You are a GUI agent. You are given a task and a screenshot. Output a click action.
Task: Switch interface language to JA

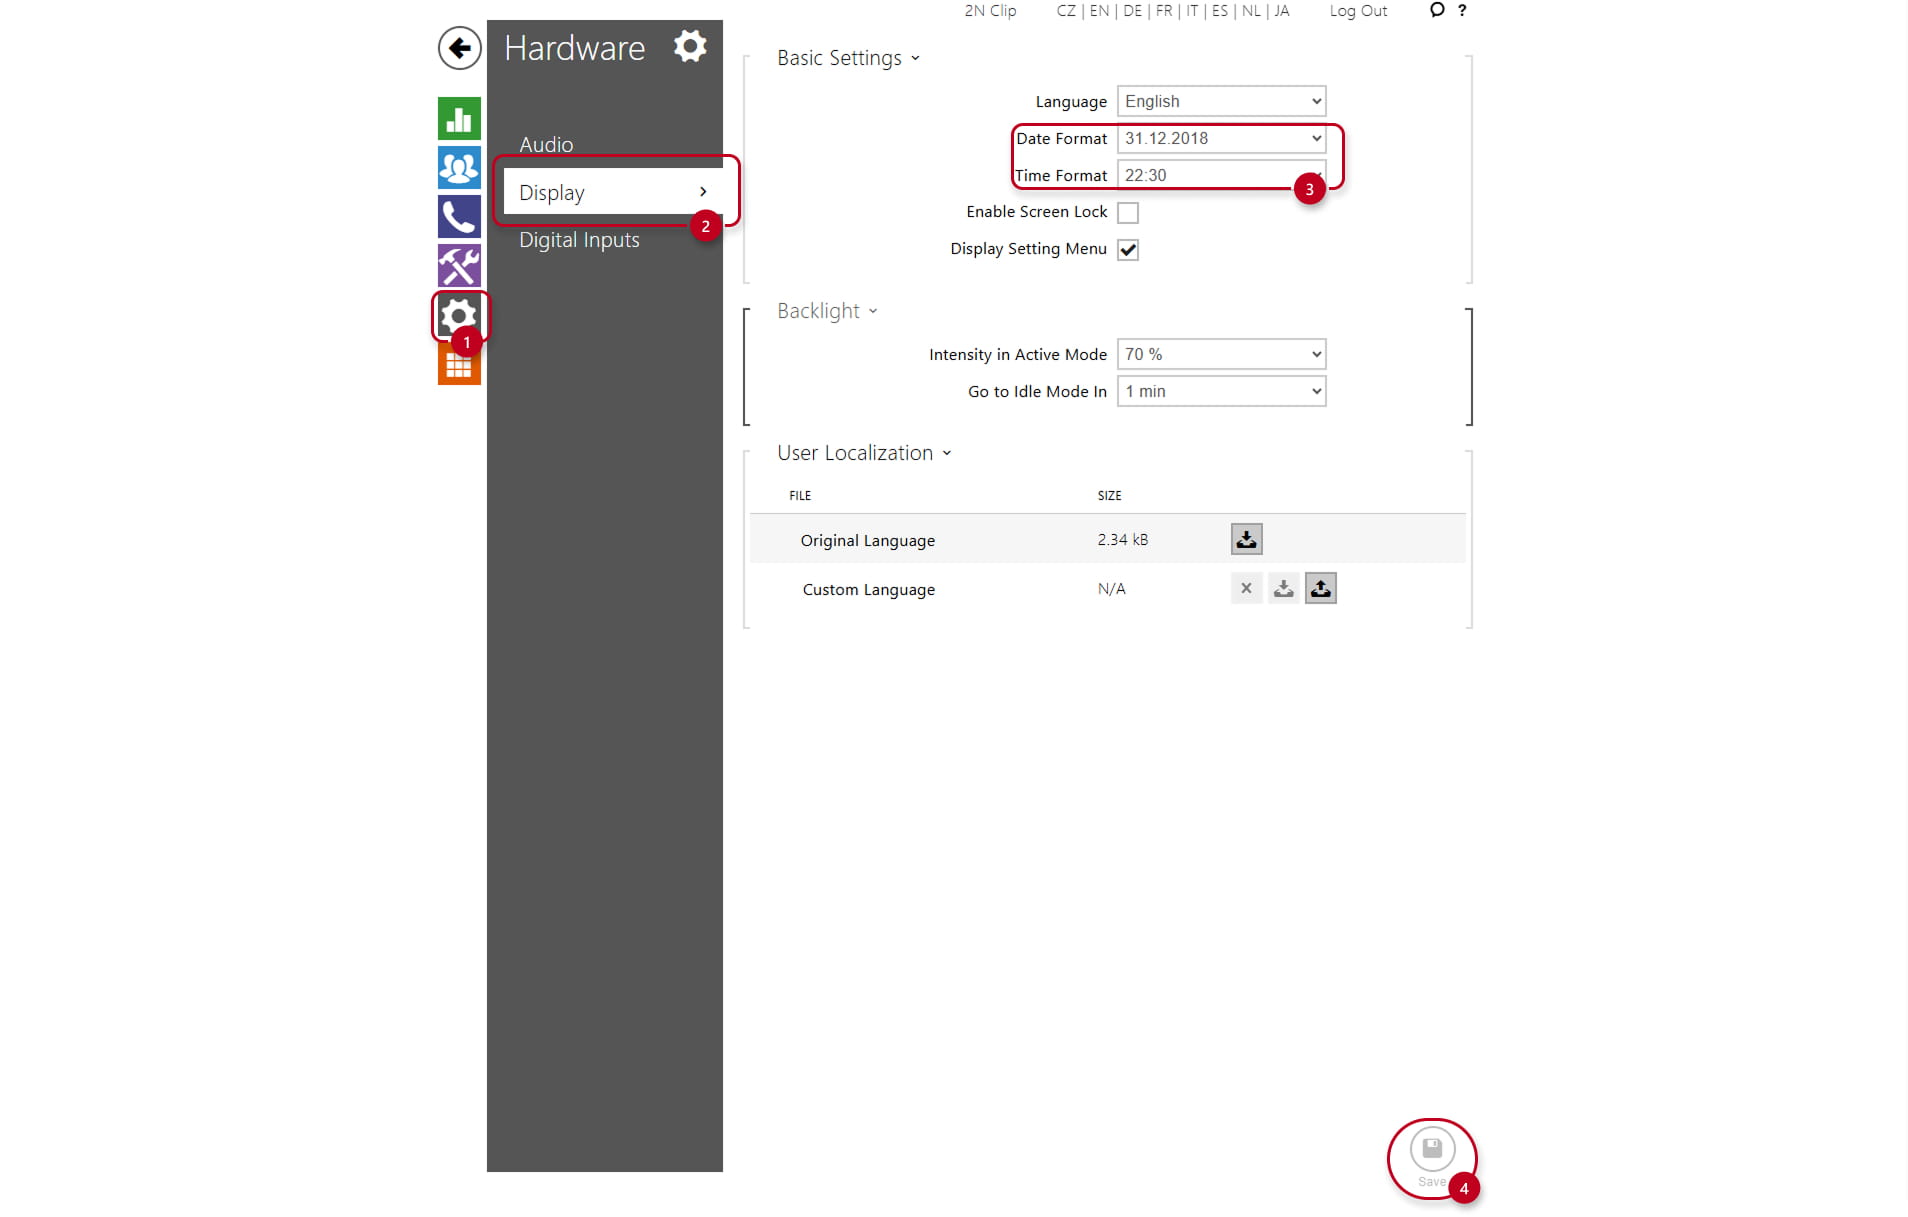coord(1282,11)
